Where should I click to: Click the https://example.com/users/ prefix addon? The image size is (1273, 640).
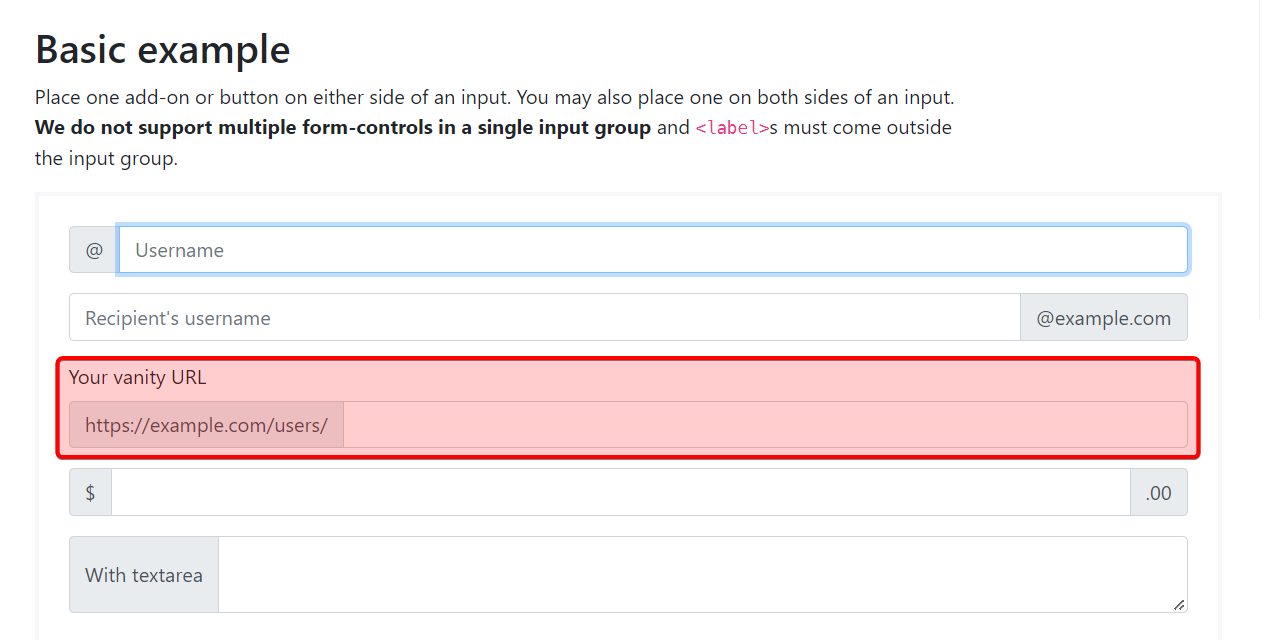(206, 425)
